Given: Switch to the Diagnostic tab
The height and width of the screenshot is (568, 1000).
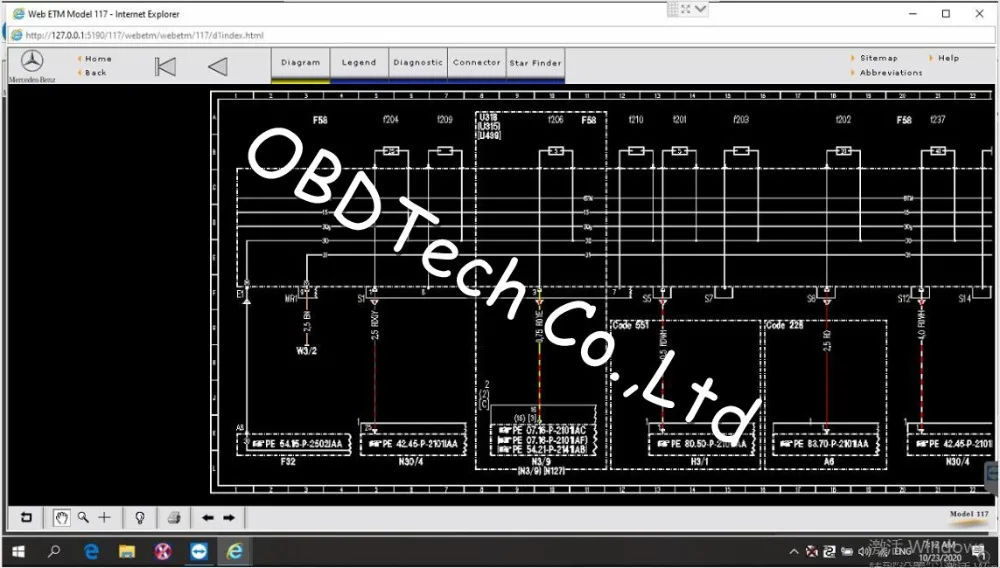Looking at the screenshot, I should [418, 63].
